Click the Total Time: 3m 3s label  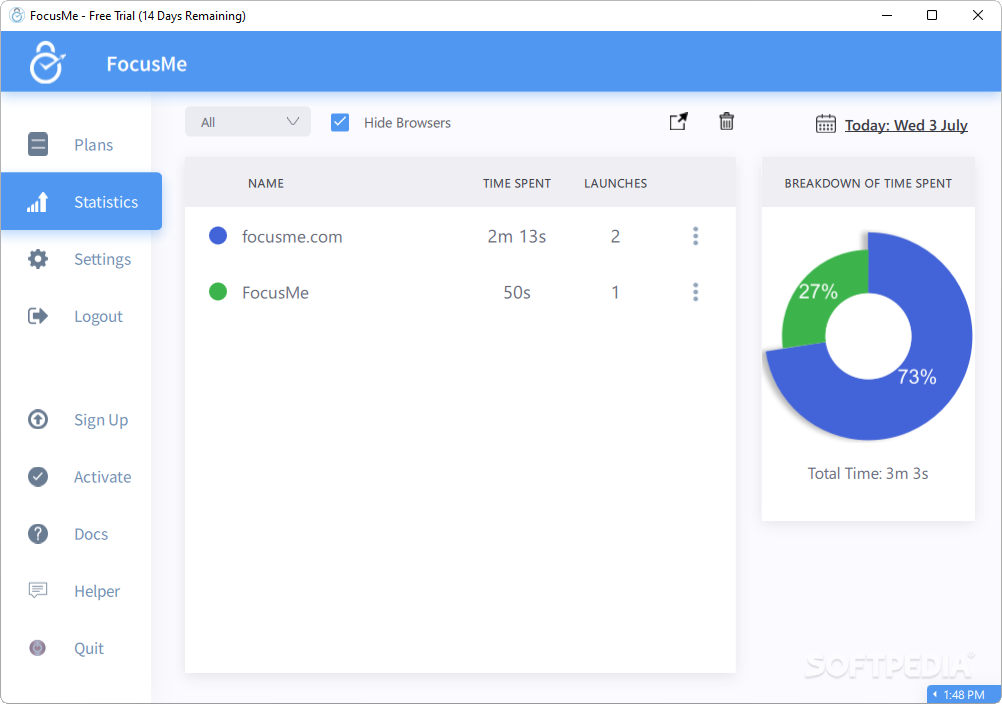tap(868, 473)
